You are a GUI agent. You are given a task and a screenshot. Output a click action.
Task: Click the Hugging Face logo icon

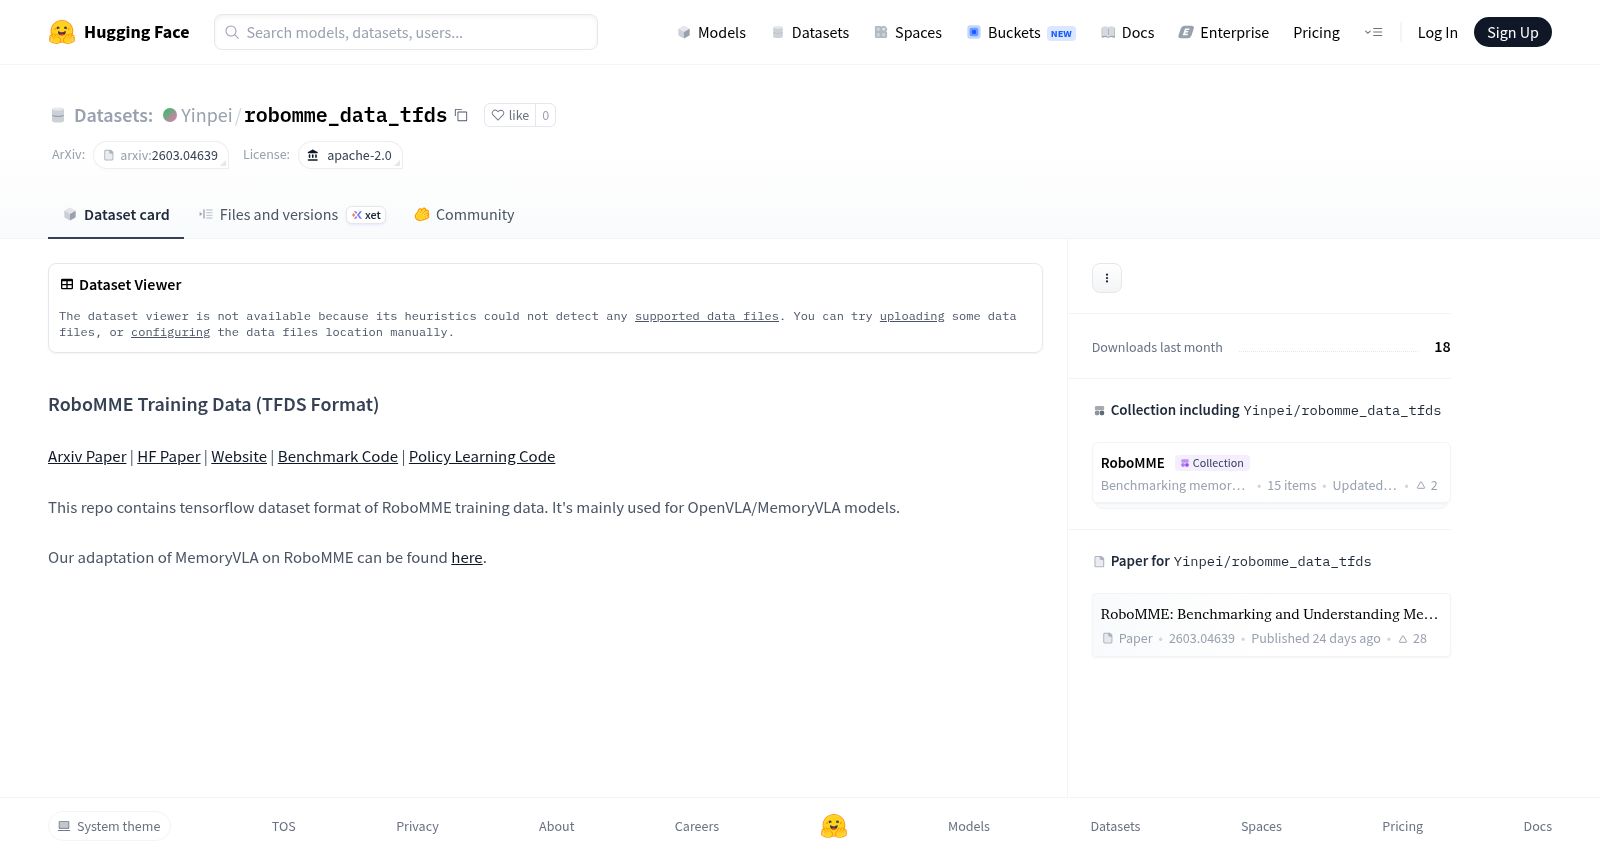(x=62, y=32)
